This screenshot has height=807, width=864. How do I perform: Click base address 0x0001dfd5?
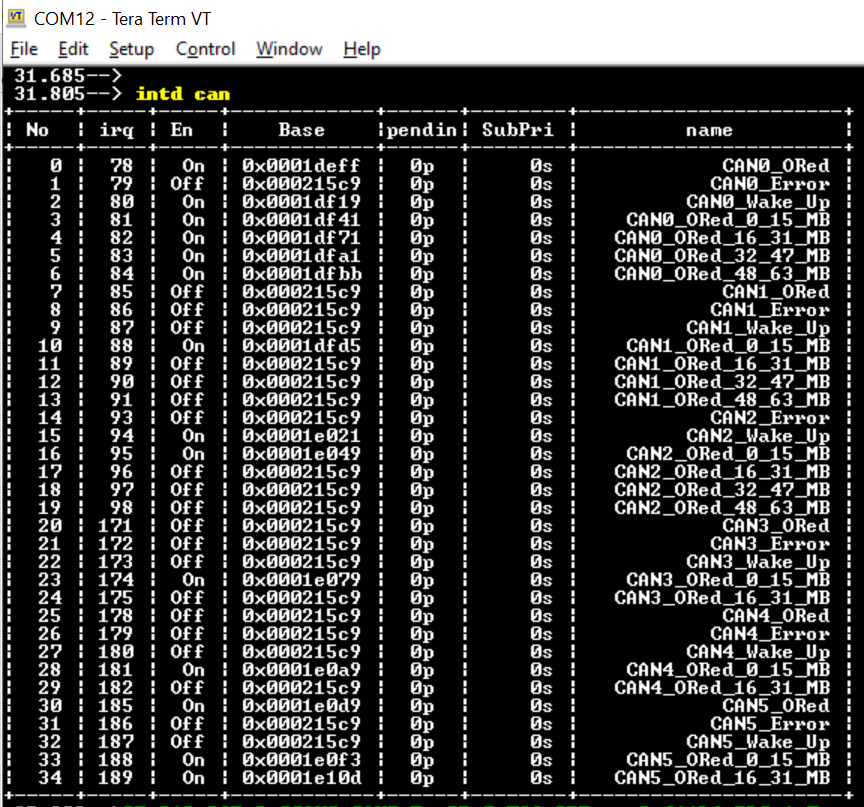301,345
